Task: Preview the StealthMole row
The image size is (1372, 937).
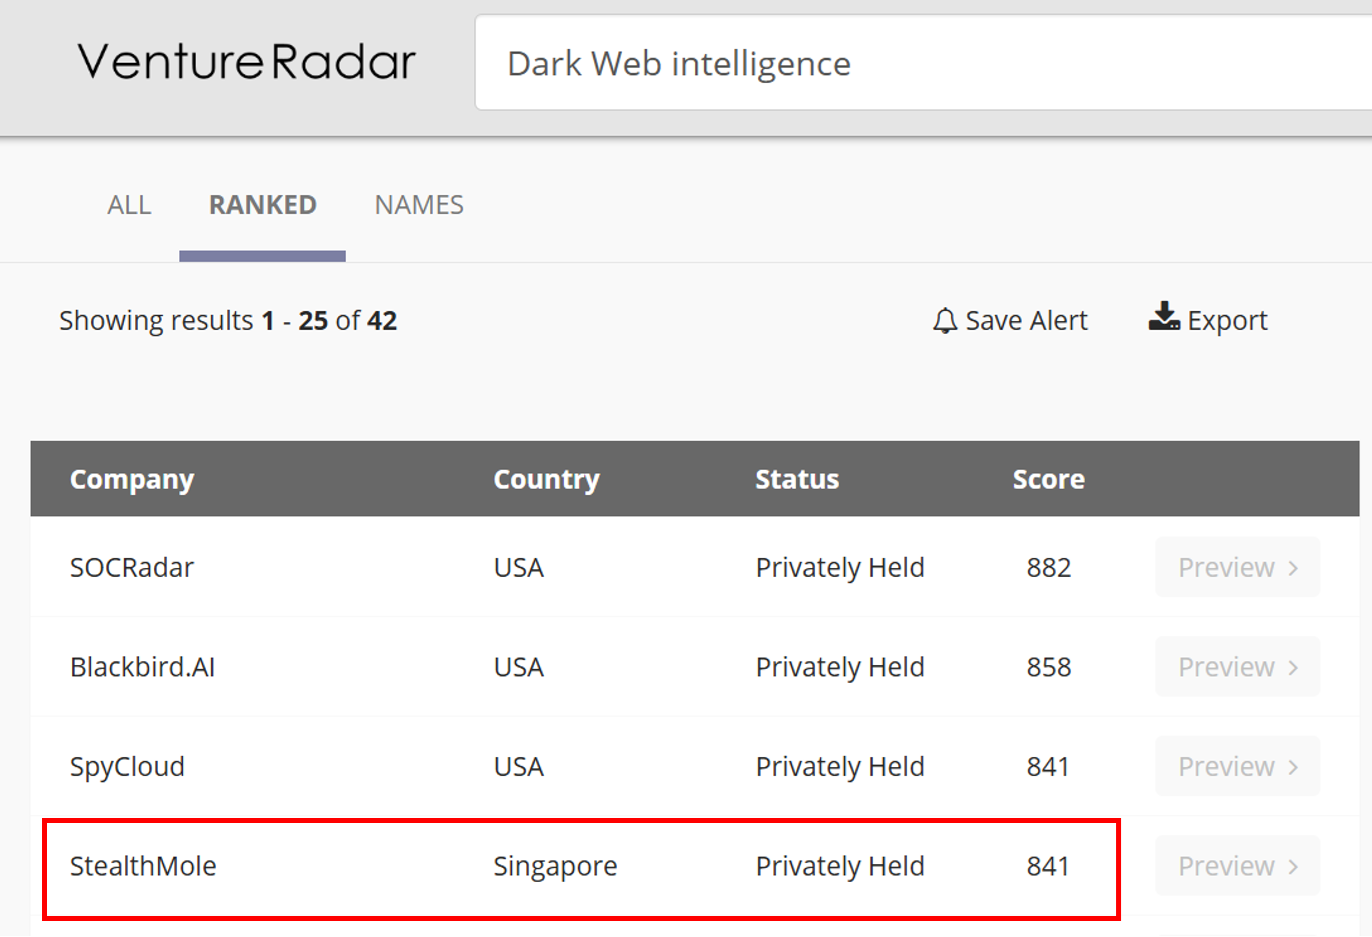Action: point(1238,866)
